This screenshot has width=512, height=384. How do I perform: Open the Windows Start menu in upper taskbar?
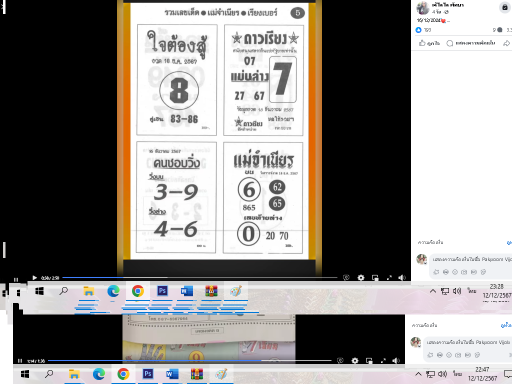(x=39, y=291)
